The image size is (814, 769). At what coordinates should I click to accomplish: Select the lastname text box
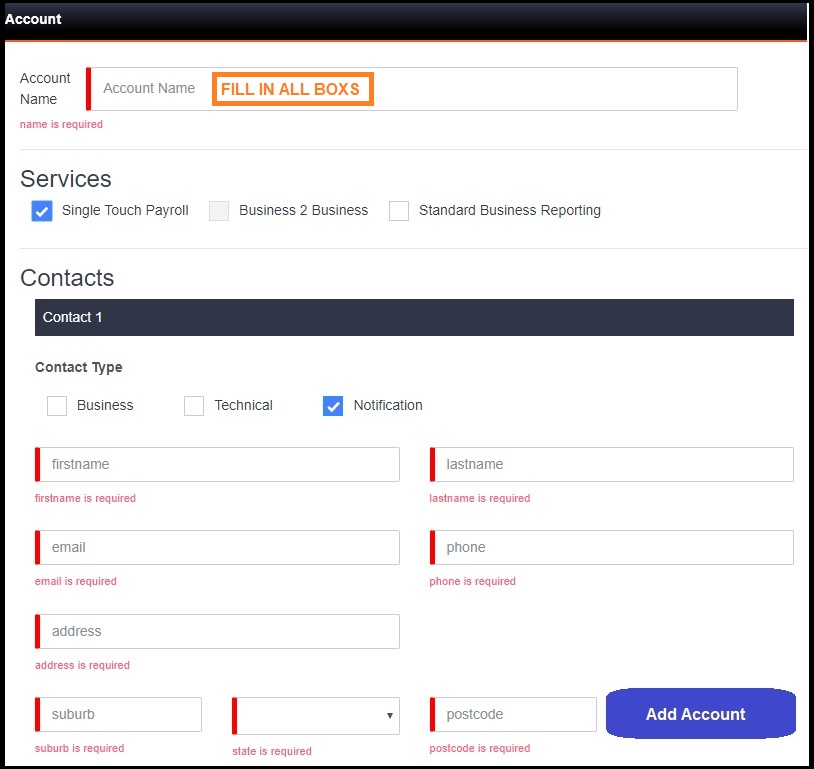coord(612,464)
